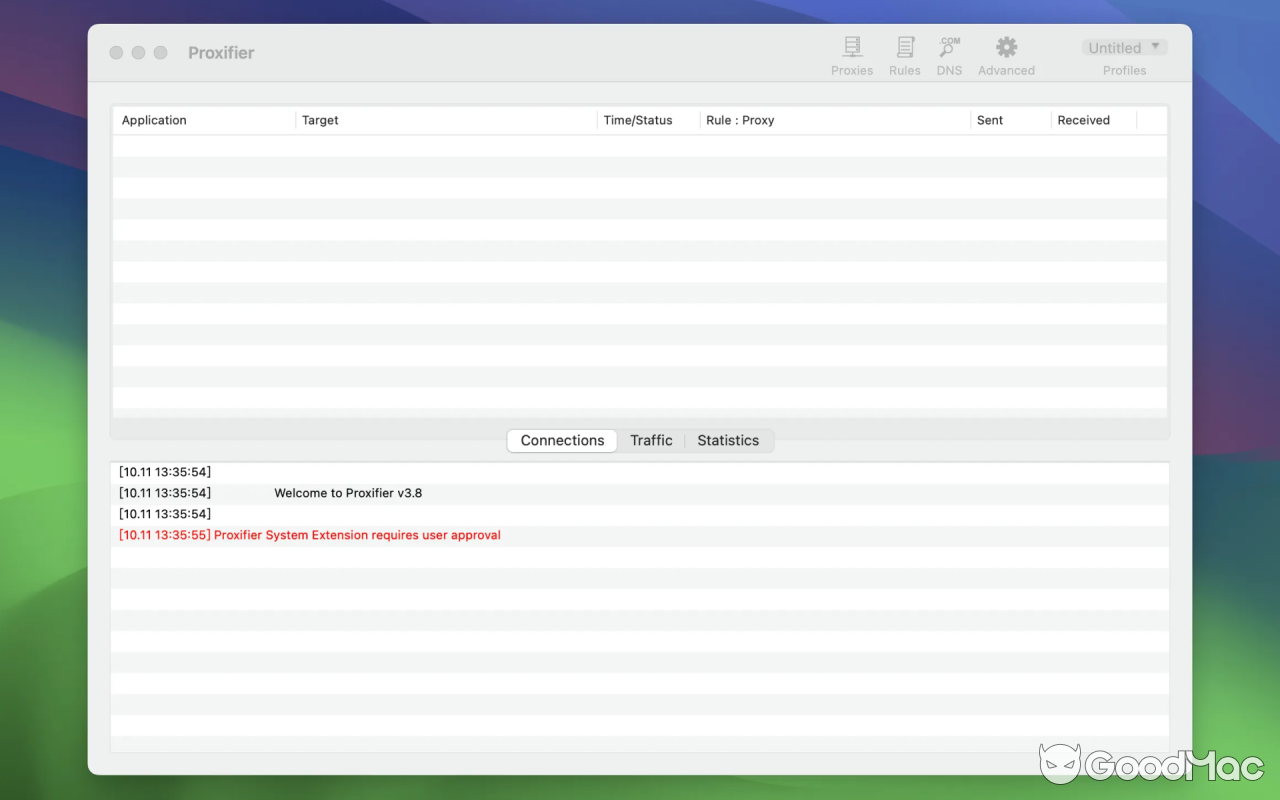Sort by the Sent column header
The width and height of the screenshot is (1280, 800).
989,120
